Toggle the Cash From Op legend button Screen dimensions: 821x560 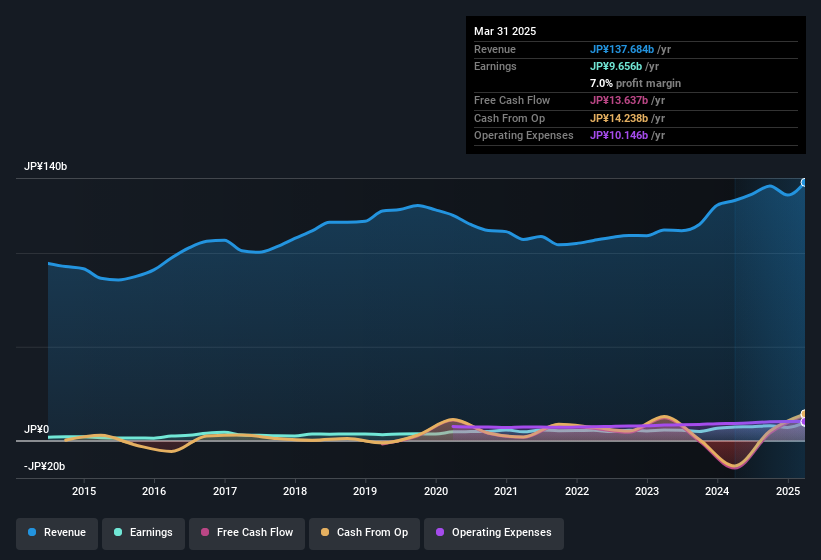(364, 533)
